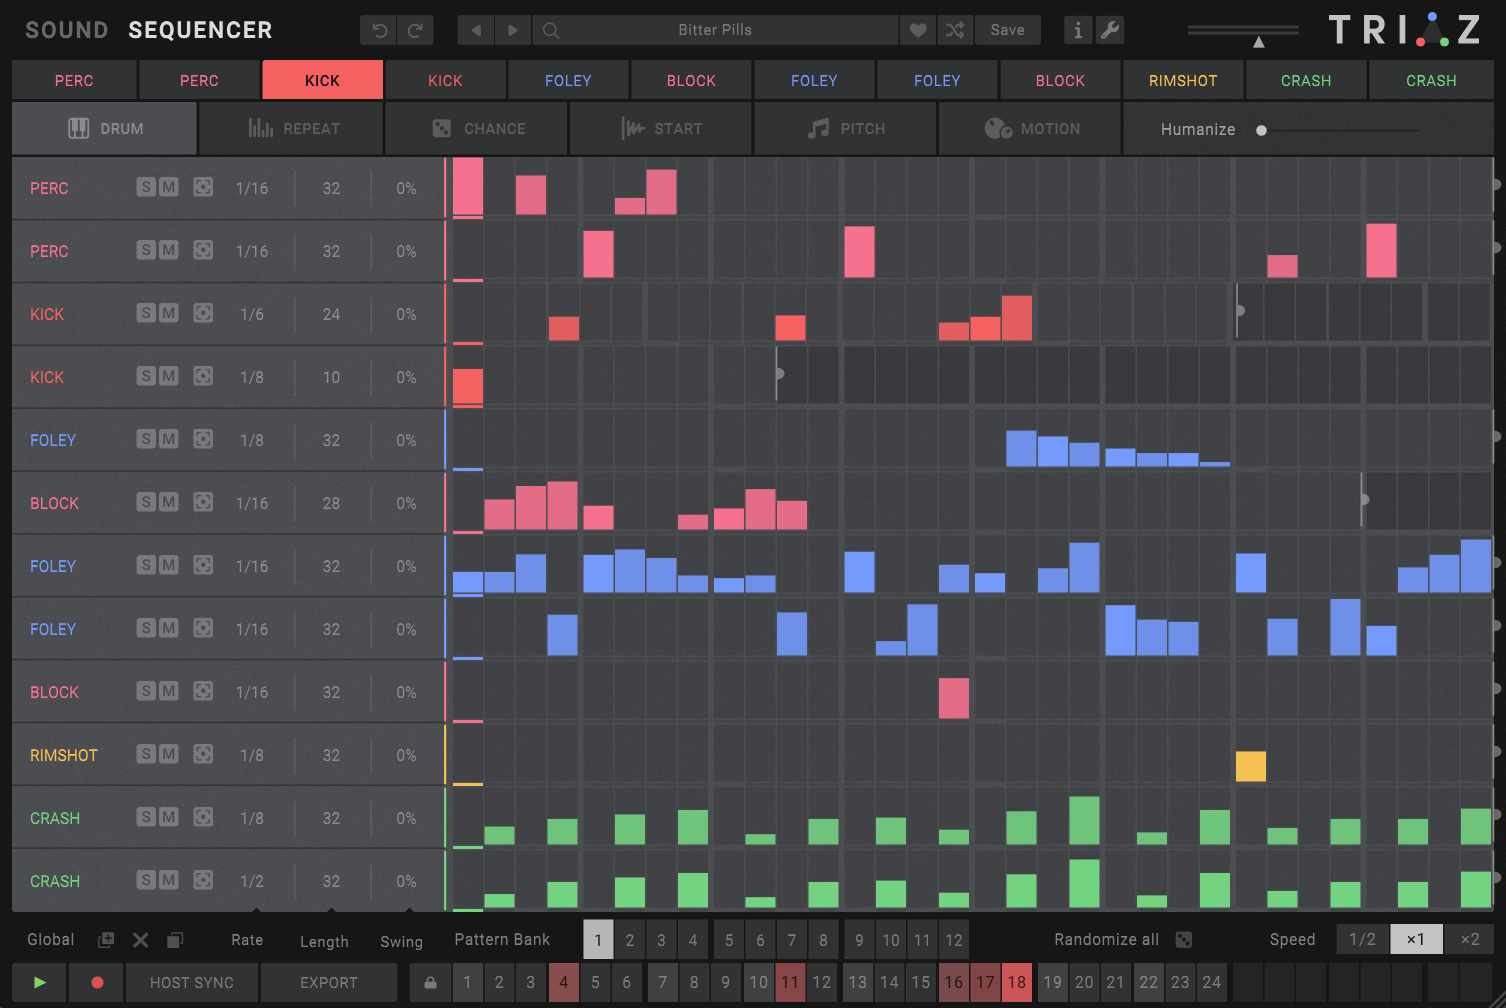The width and height of the screenshot is (1506, 1008).
Task: Randomize the RIMSHOT row with its dice icon
Action: point(203,754)
